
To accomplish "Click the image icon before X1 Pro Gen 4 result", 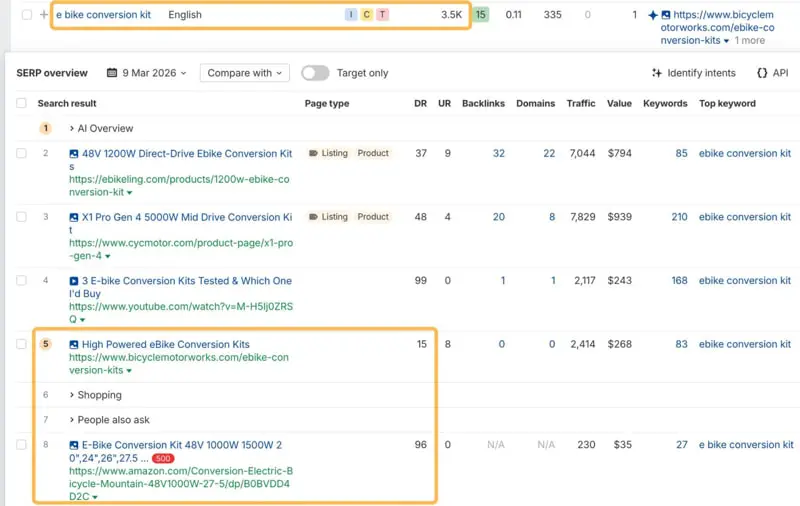I will point(73,217).
